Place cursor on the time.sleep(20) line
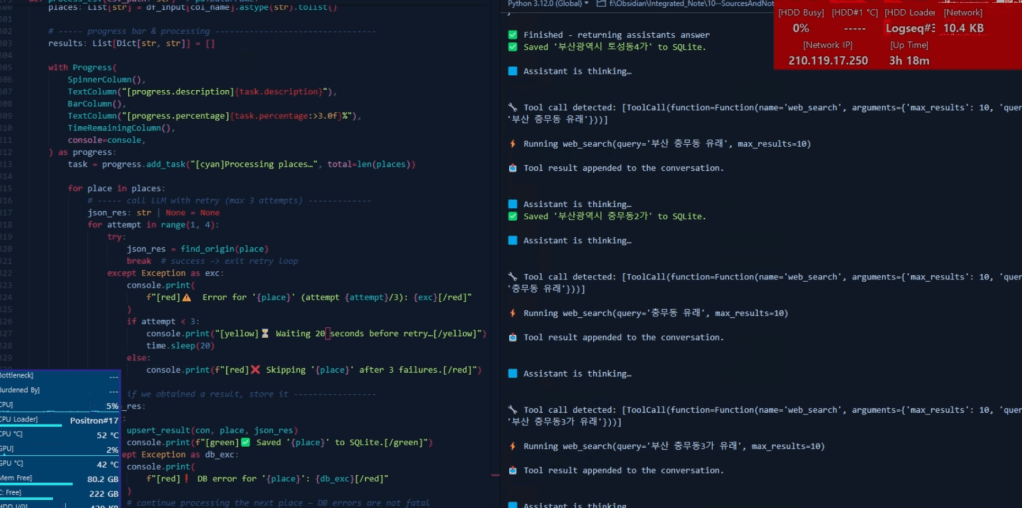Screen dimensions: 1022x508 171,344
